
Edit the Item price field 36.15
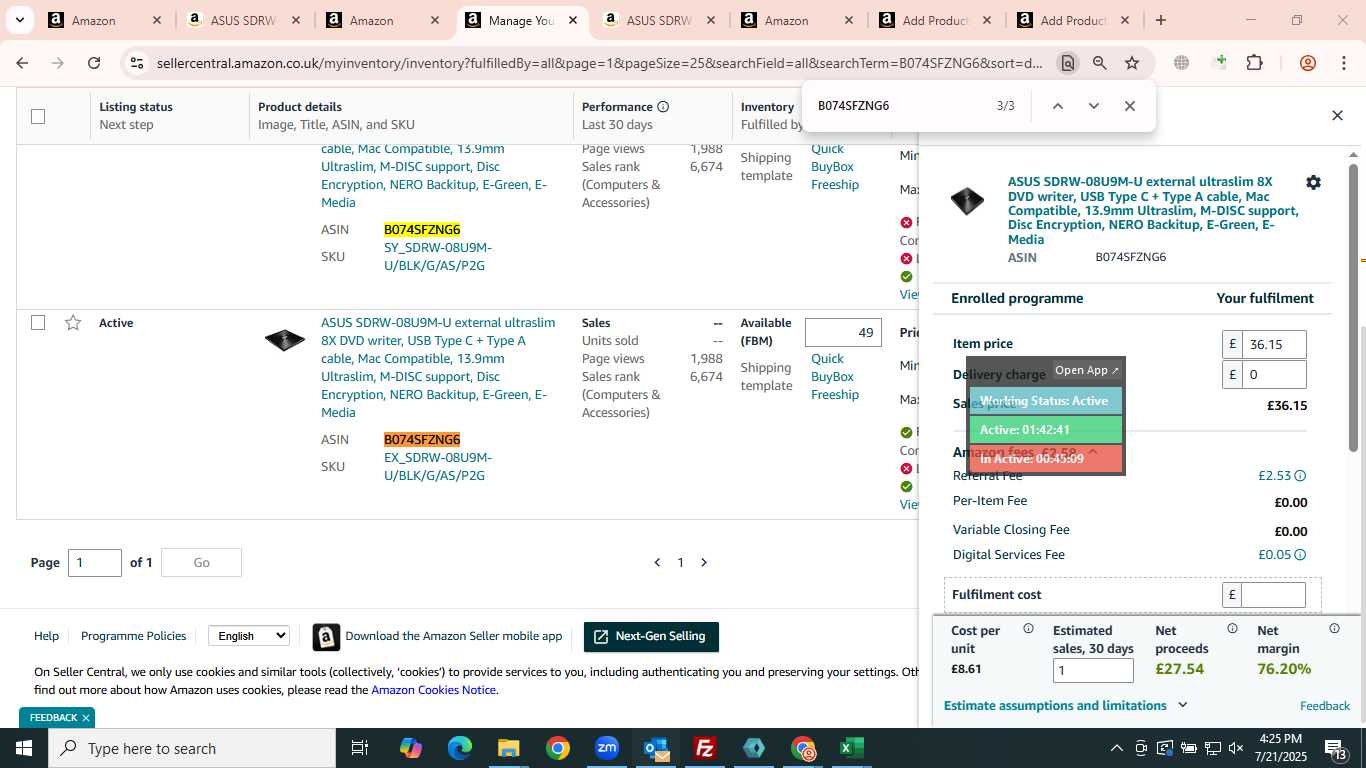coord(1274,344)
